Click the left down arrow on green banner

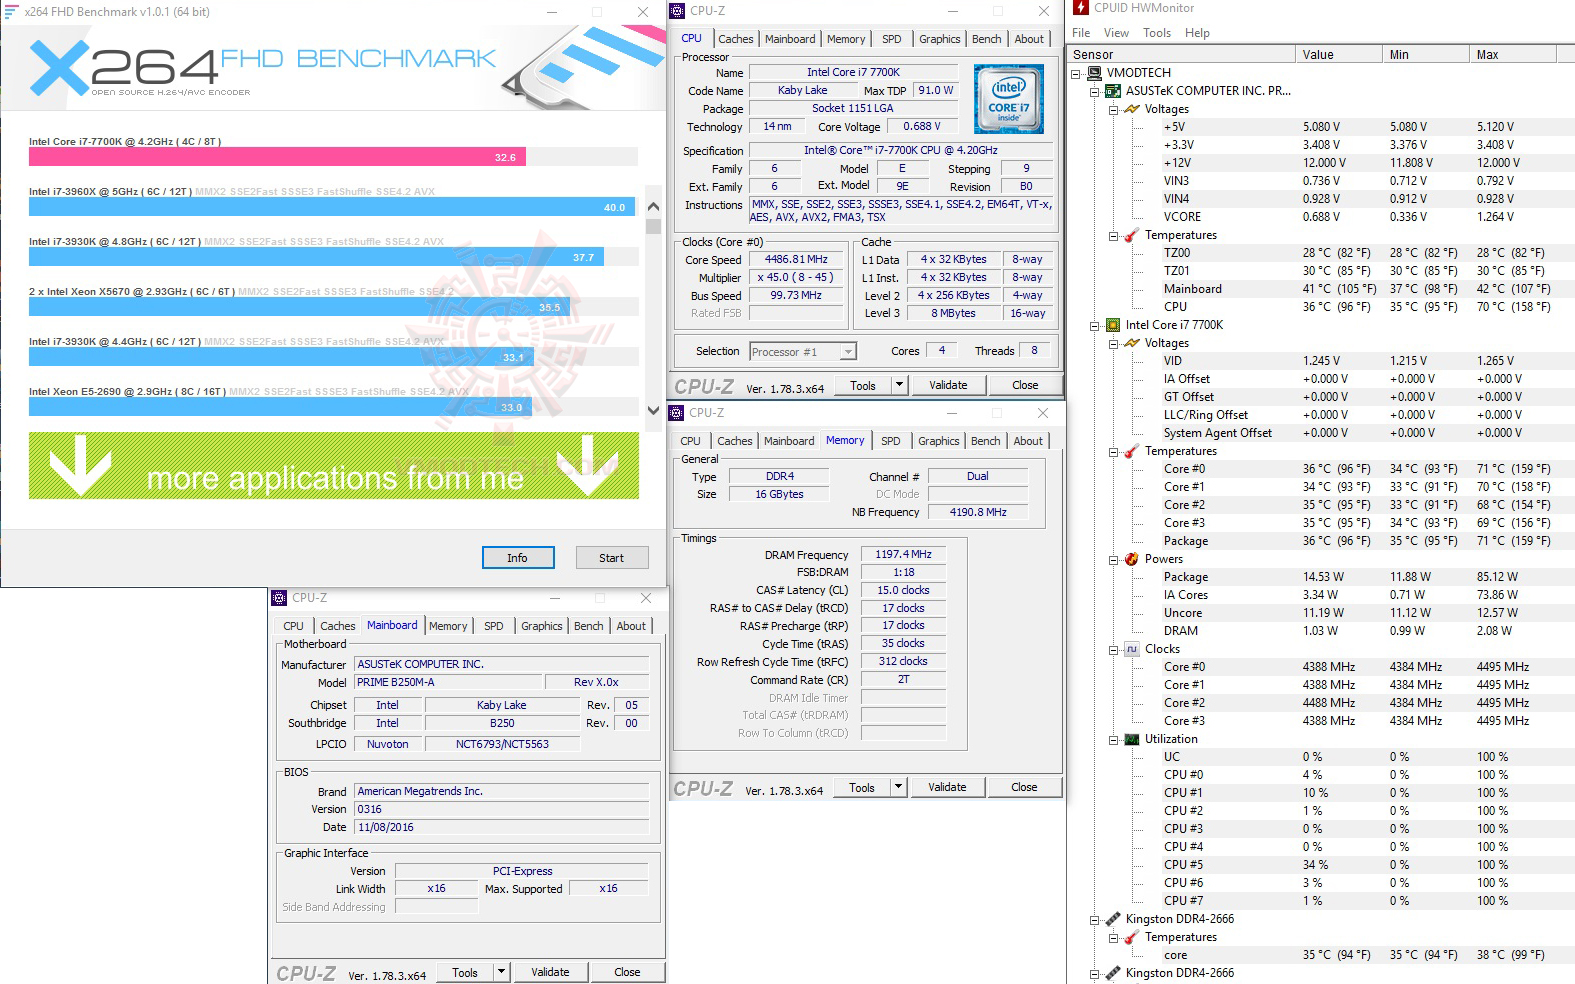[80, 468]
